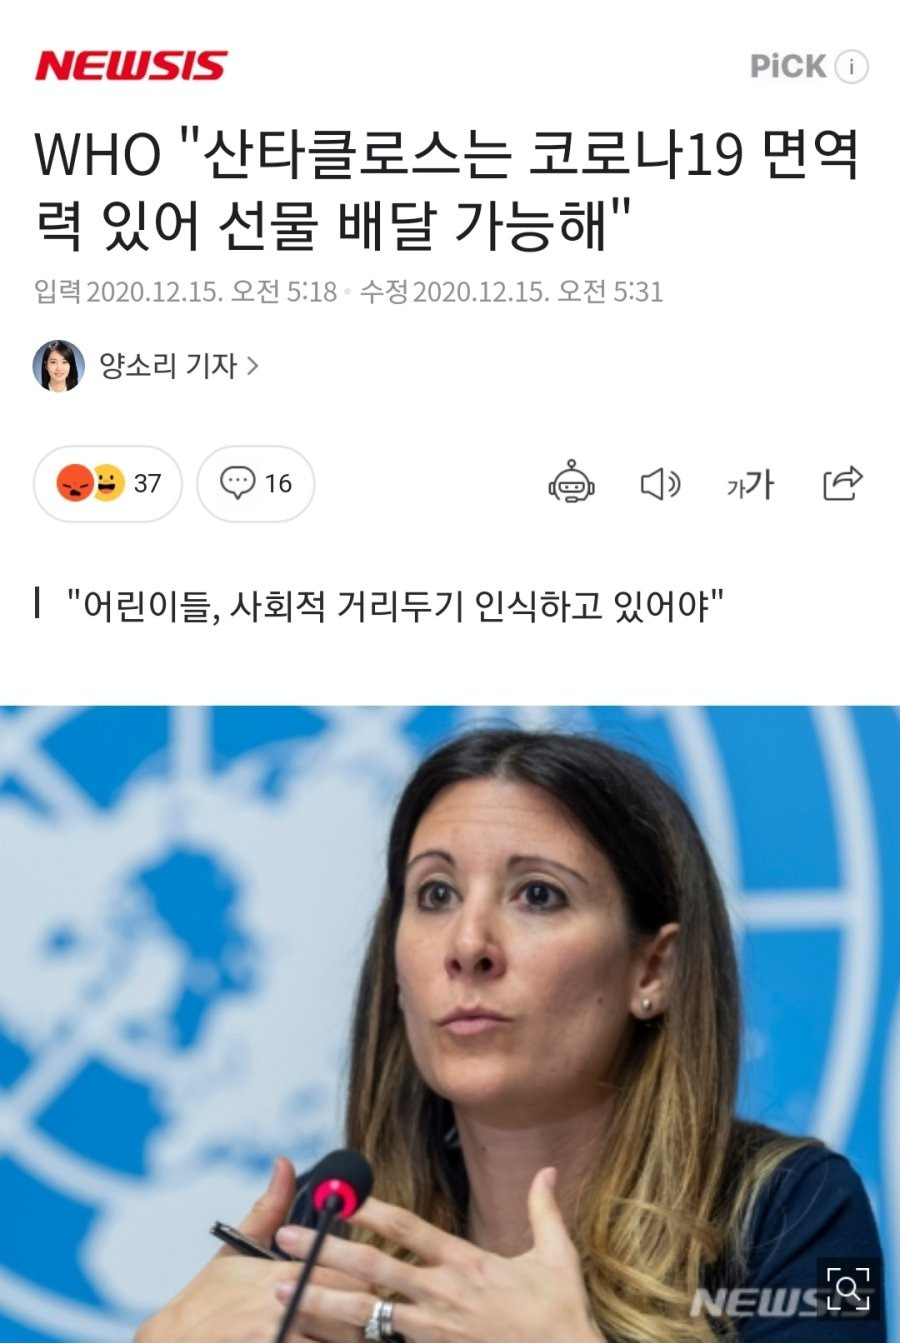Tap the speaker listen-to-article icon
Viewport: 900px width, 1343px height.
click(660, 484)
